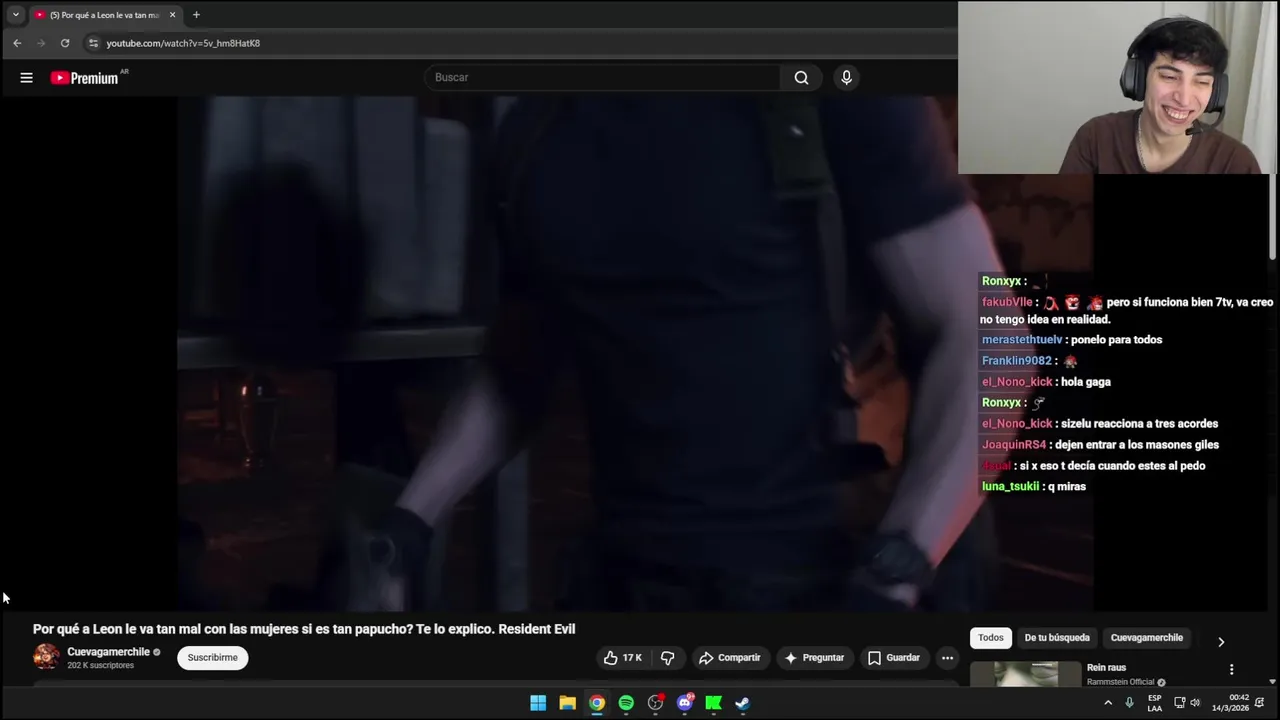1280x720 pixels.
Task: Close the YouTube video tab
Action: (x=172, y=15)
